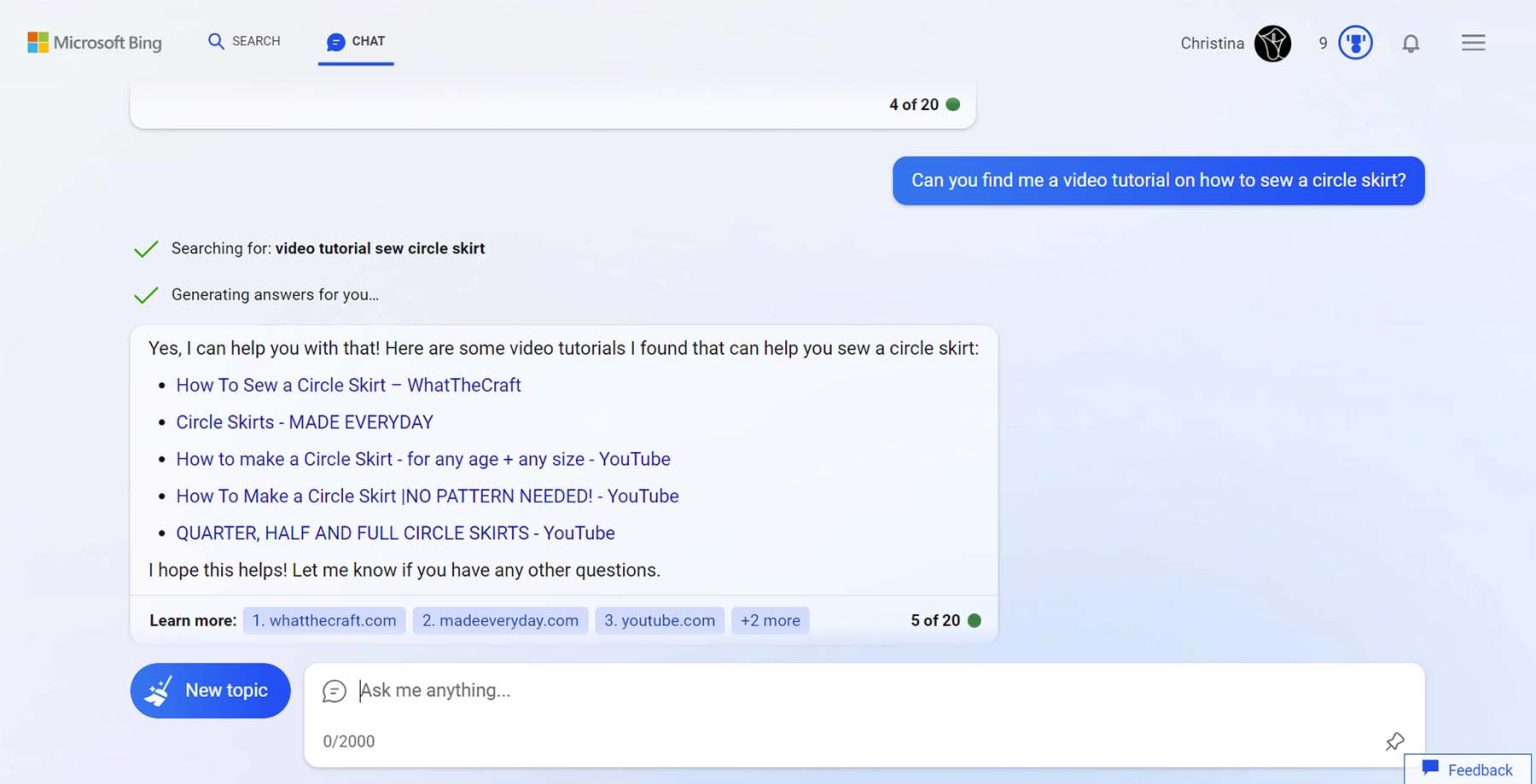Open the 1. whatthecraft.com source chip

click(x=324, y=620)
